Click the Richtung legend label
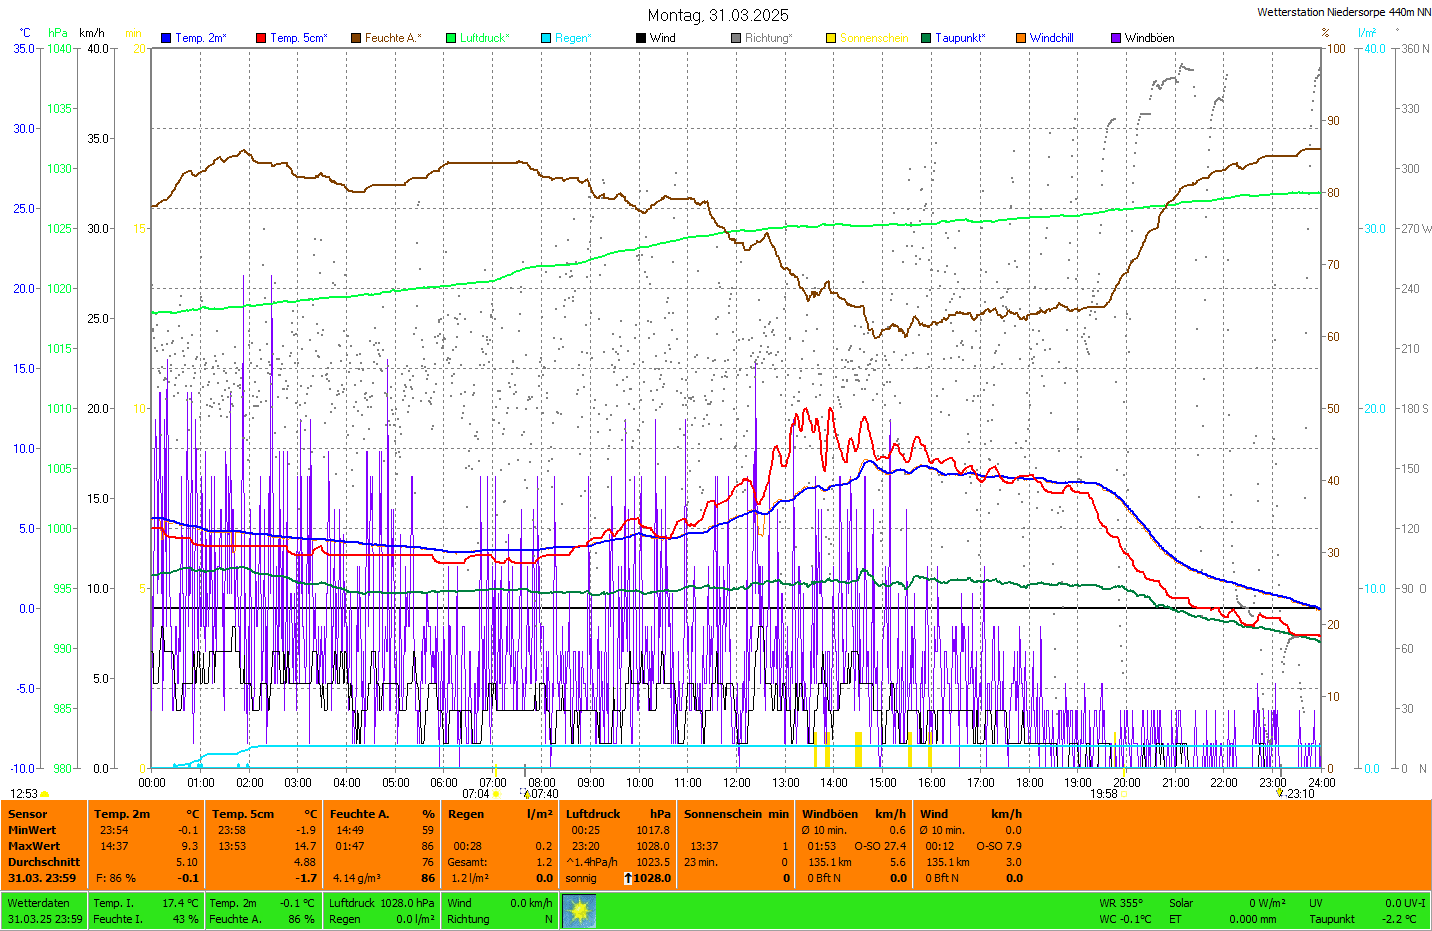Image resolution: width=1432 pixels, height=931 pixels. (768, 38)
